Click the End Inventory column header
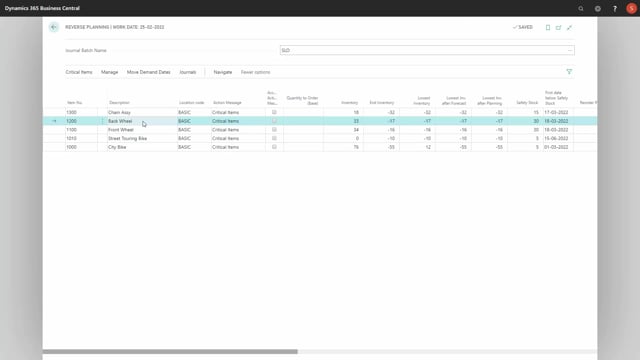The width and height of the screenshot is (640, 360). coord(382,102)
